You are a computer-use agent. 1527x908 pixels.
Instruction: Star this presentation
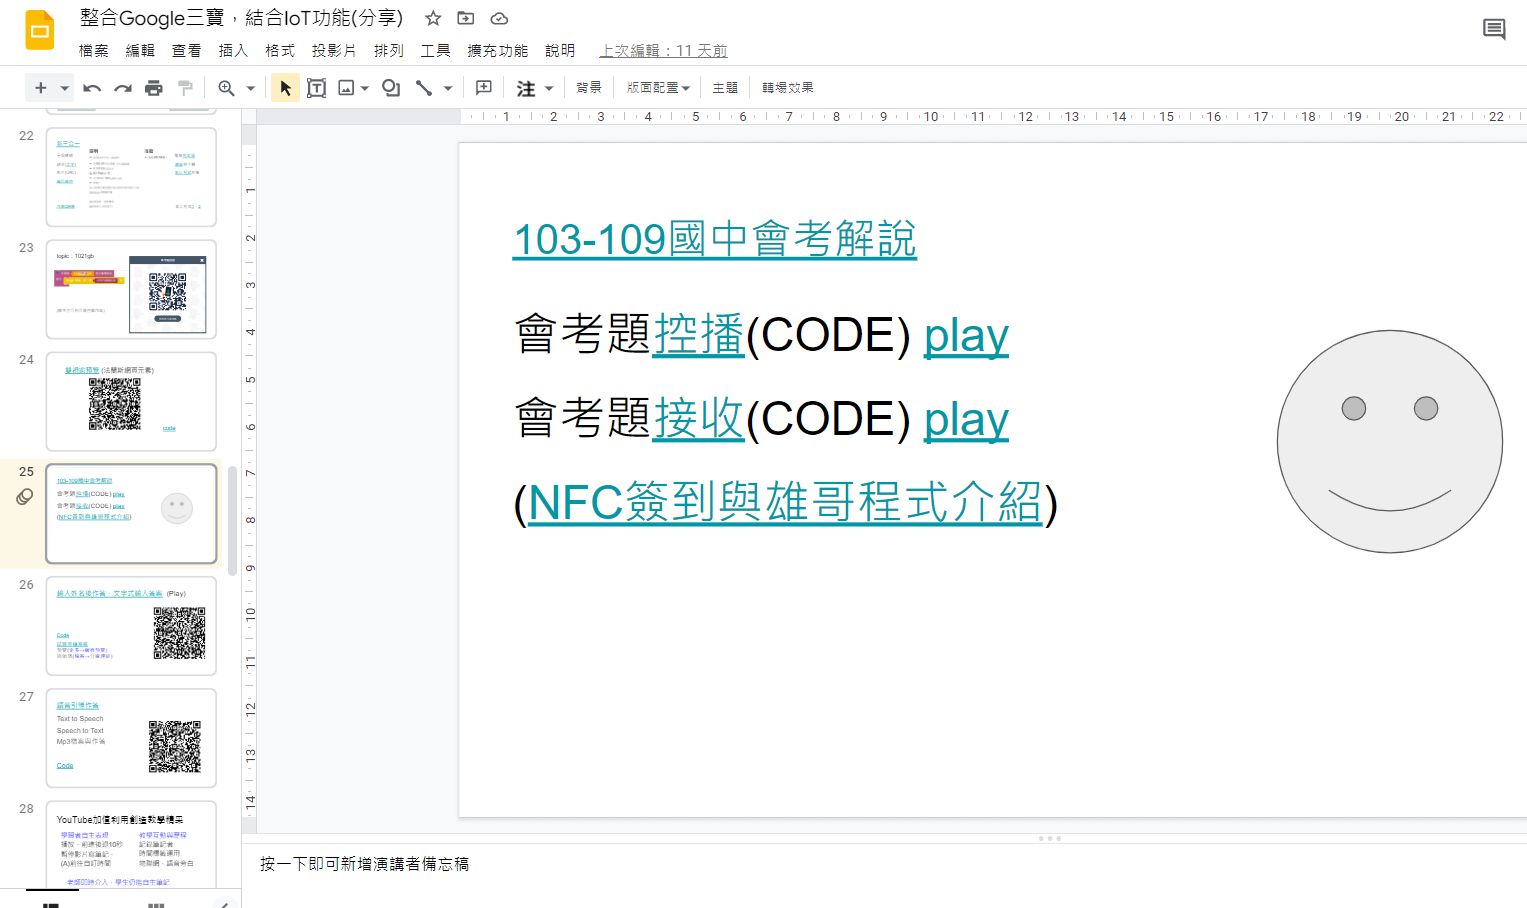click(x=433, y=18)
